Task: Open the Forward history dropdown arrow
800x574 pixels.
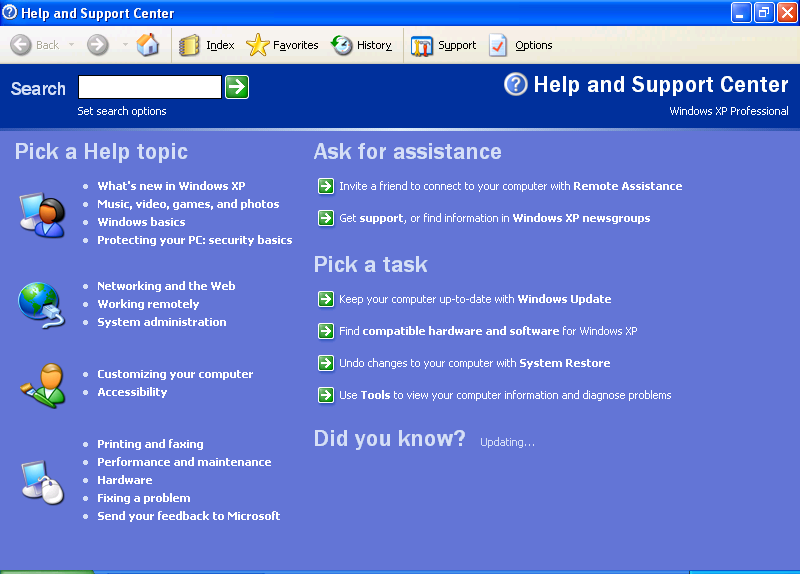Action: (x=125, y=45)
